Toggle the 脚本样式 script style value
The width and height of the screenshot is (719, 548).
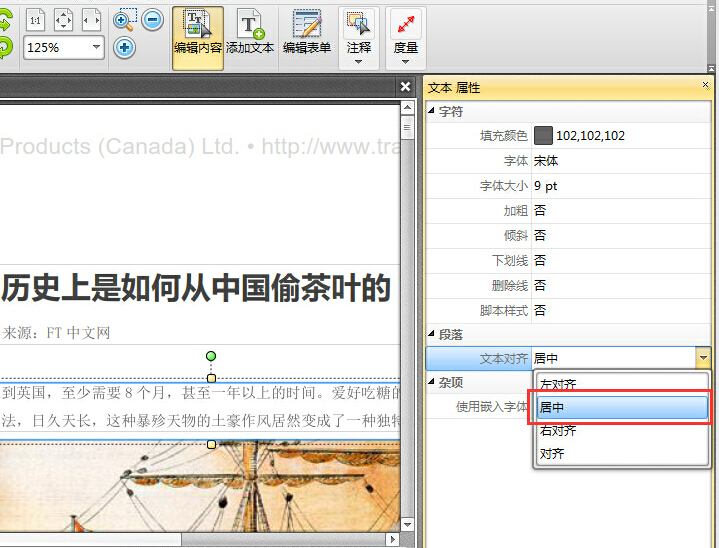(540, 310)
